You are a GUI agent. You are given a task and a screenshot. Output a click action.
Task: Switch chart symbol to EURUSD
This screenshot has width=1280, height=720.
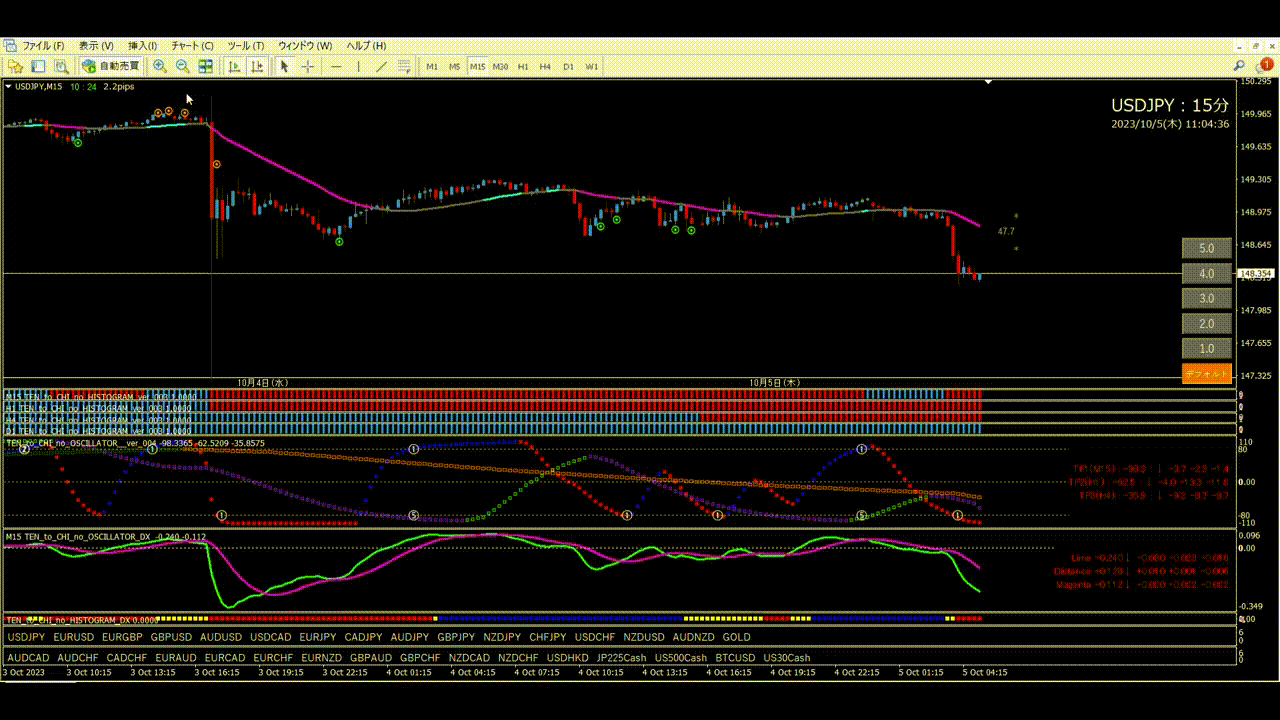(x=74, y=637)
